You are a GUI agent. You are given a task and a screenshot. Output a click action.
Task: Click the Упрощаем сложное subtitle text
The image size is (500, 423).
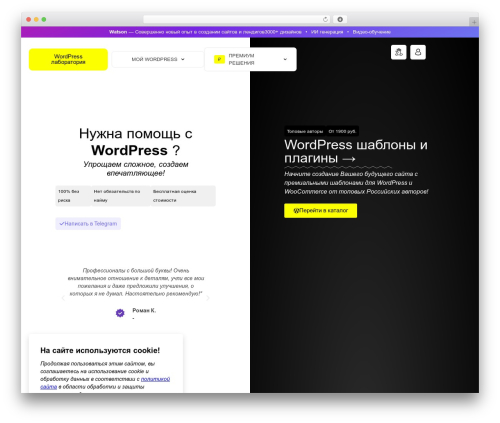click(x=136, y=169)
